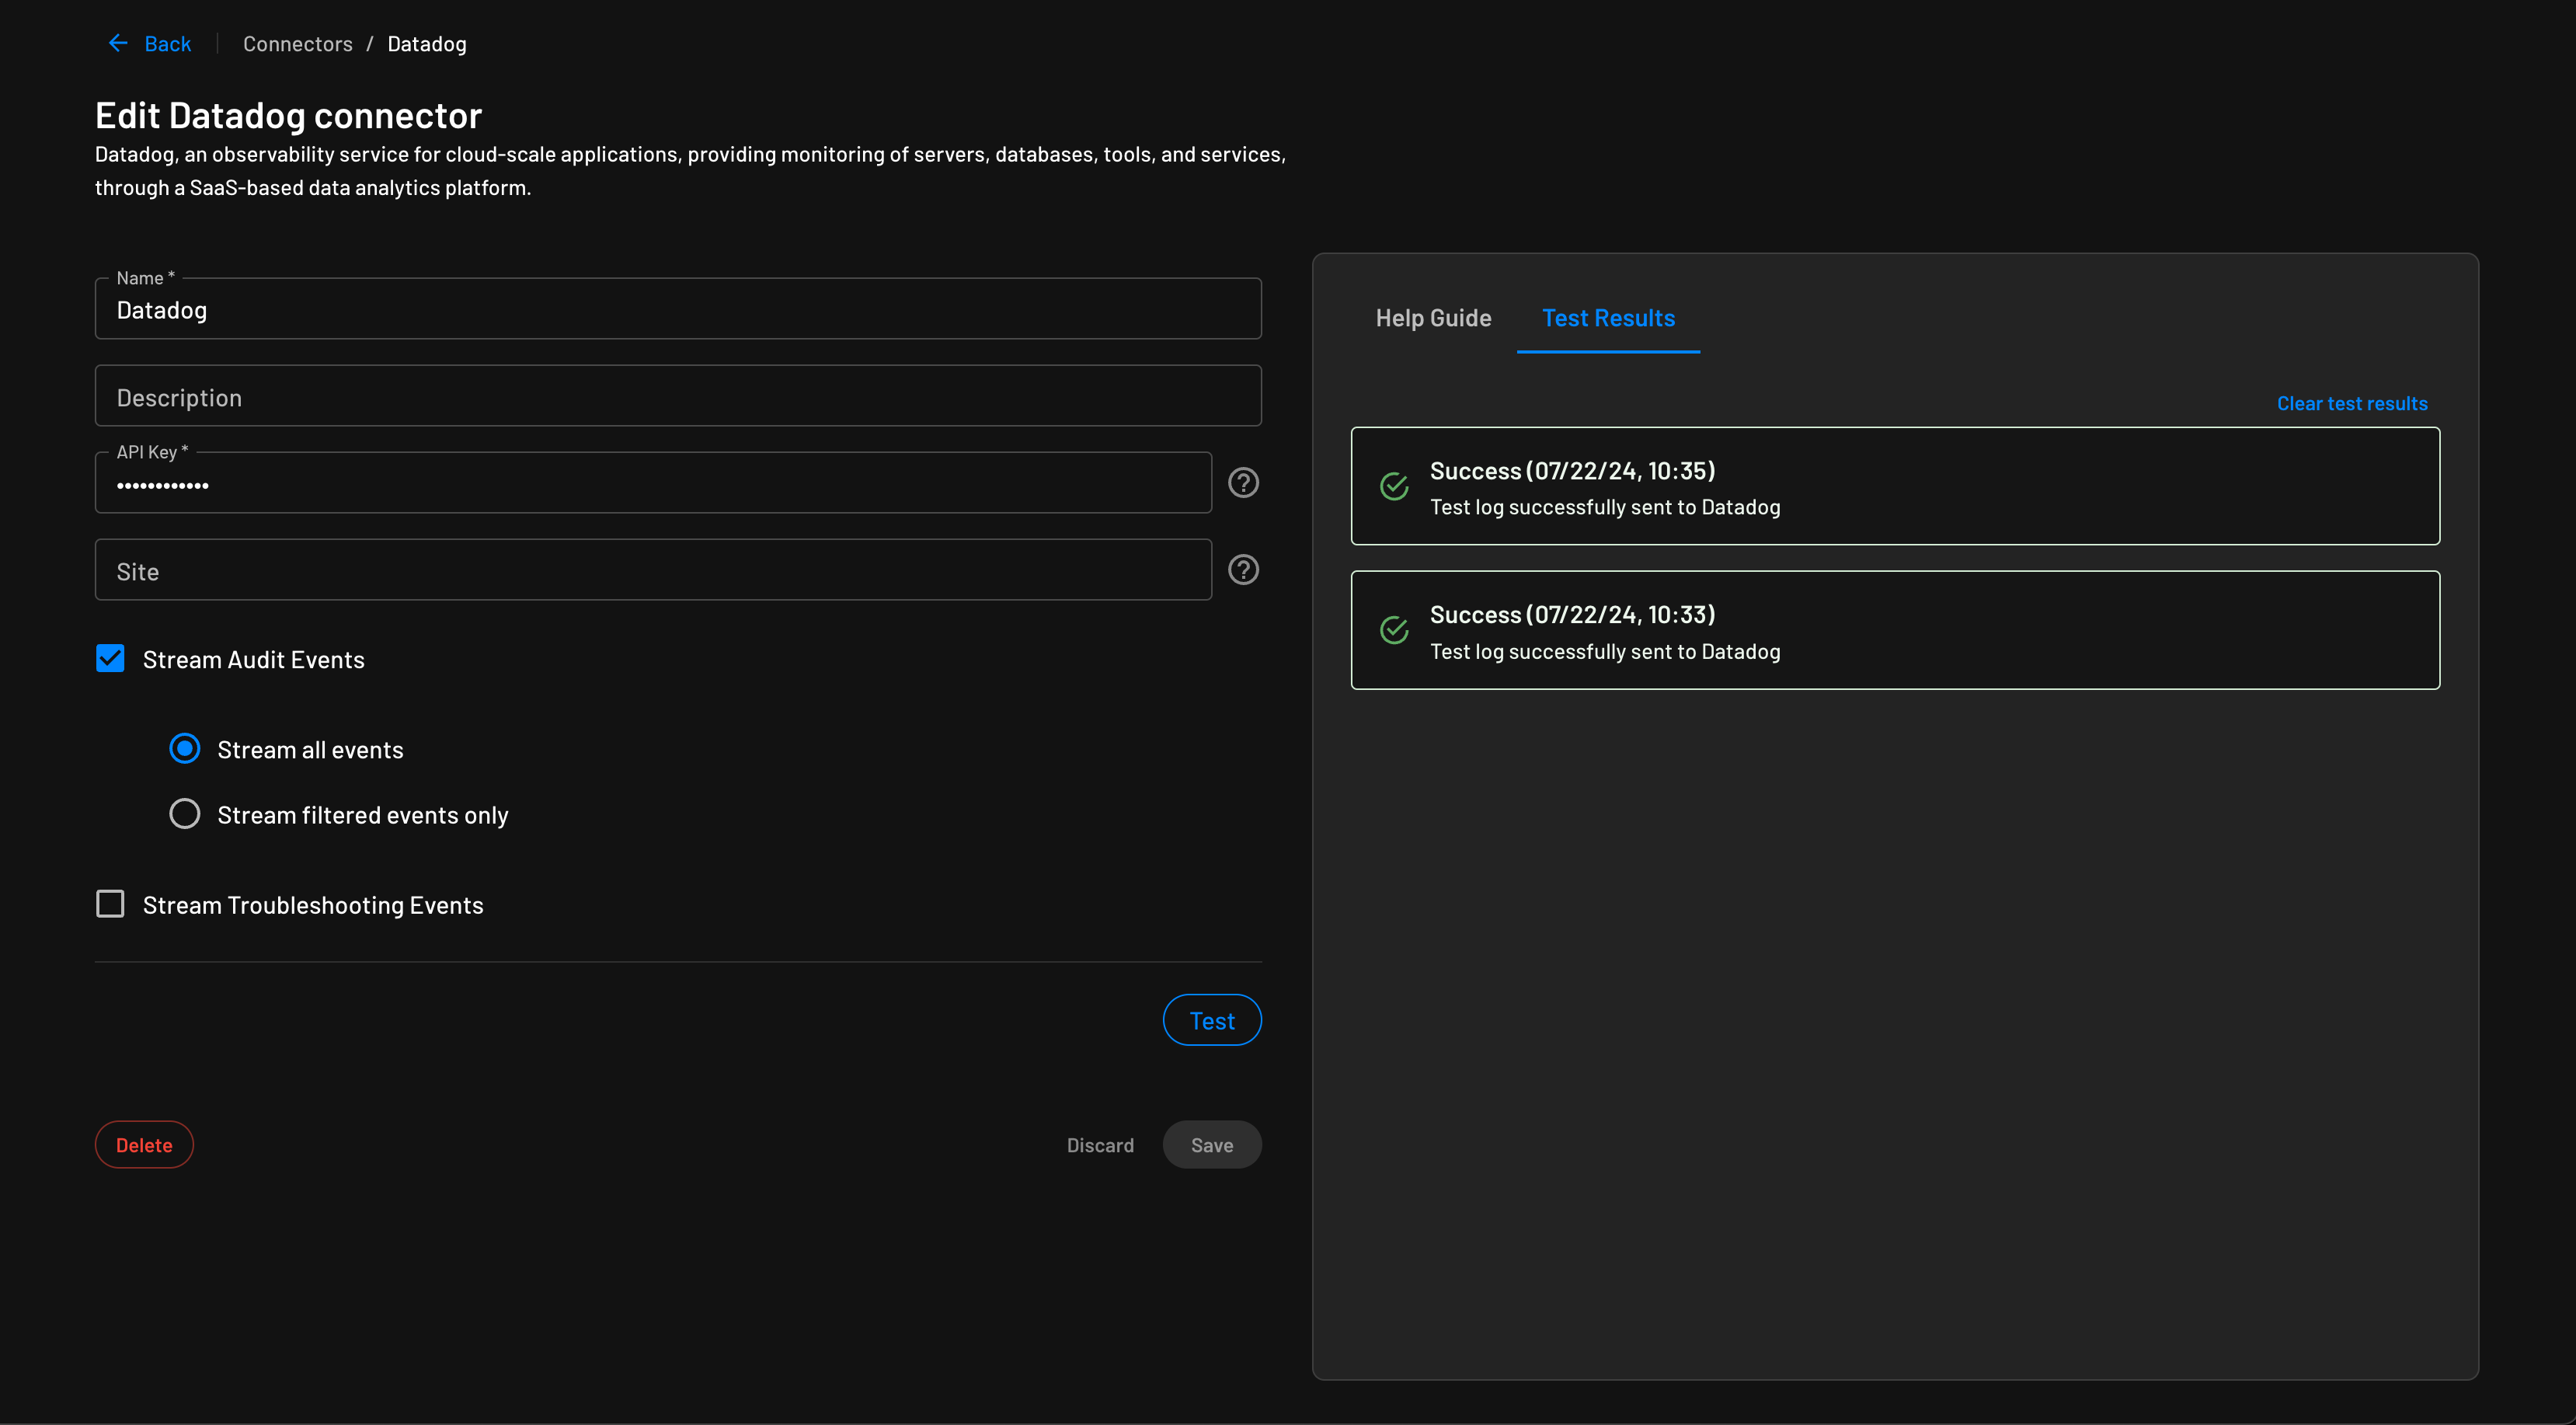Viewport: 2576px width, 1425px height.
Task: Click the help icon next to API Key
Action: 1243,483
